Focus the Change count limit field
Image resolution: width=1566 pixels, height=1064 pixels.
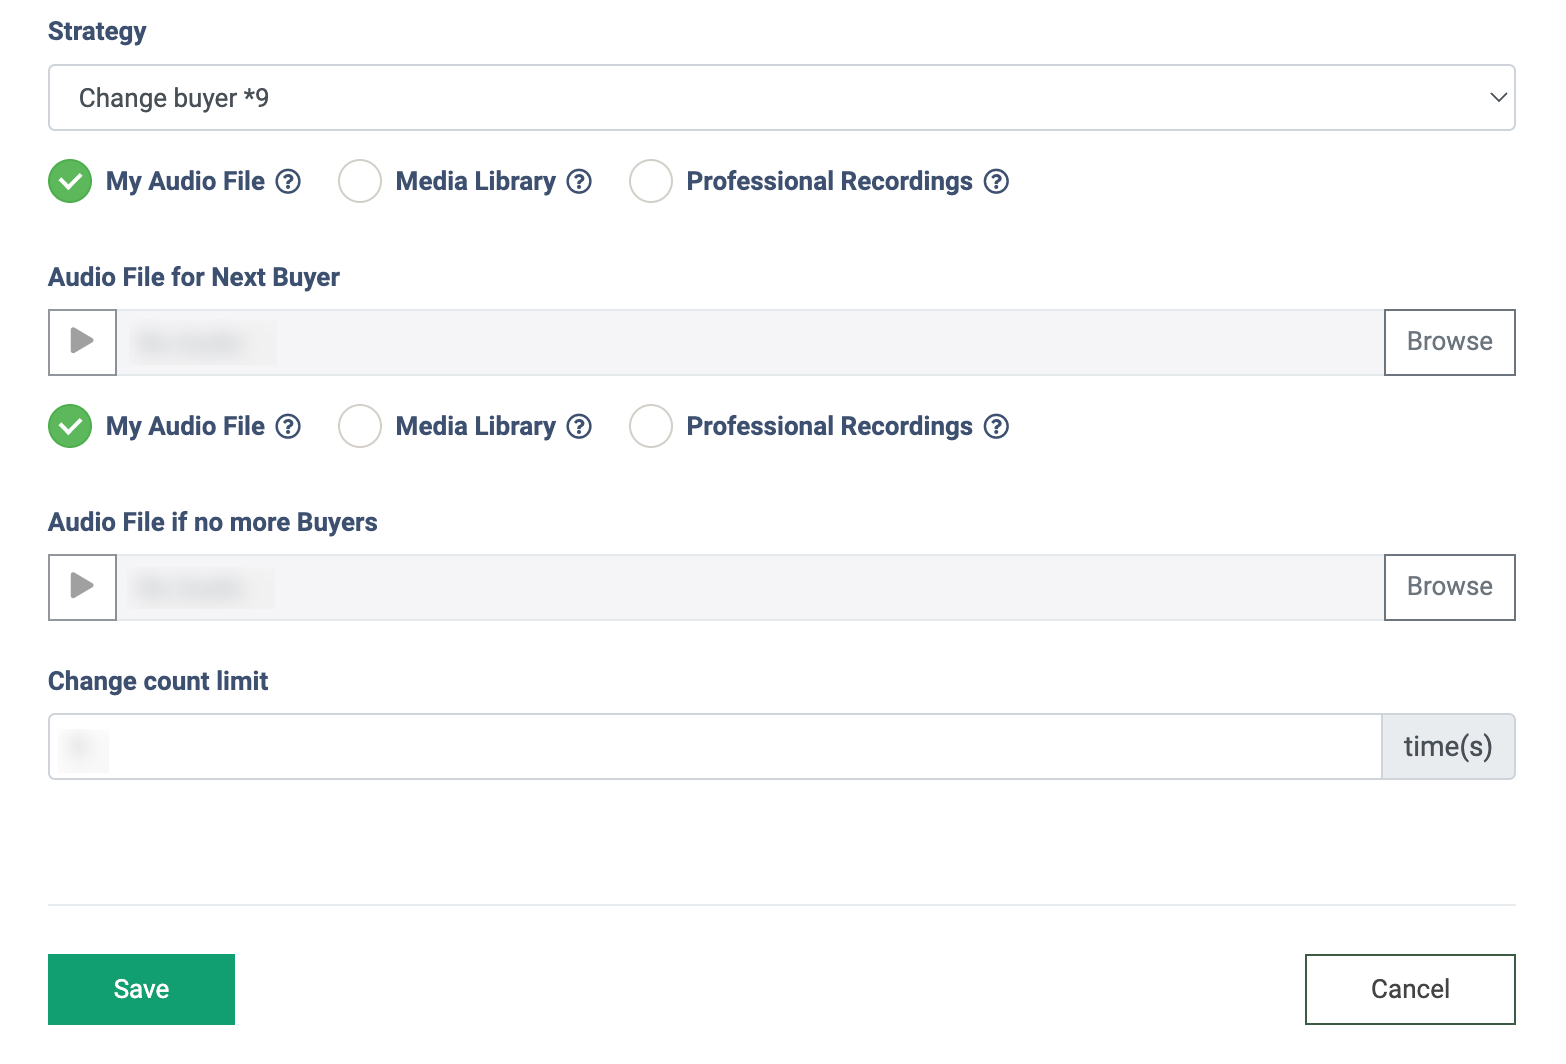click(x=714, y=746)
